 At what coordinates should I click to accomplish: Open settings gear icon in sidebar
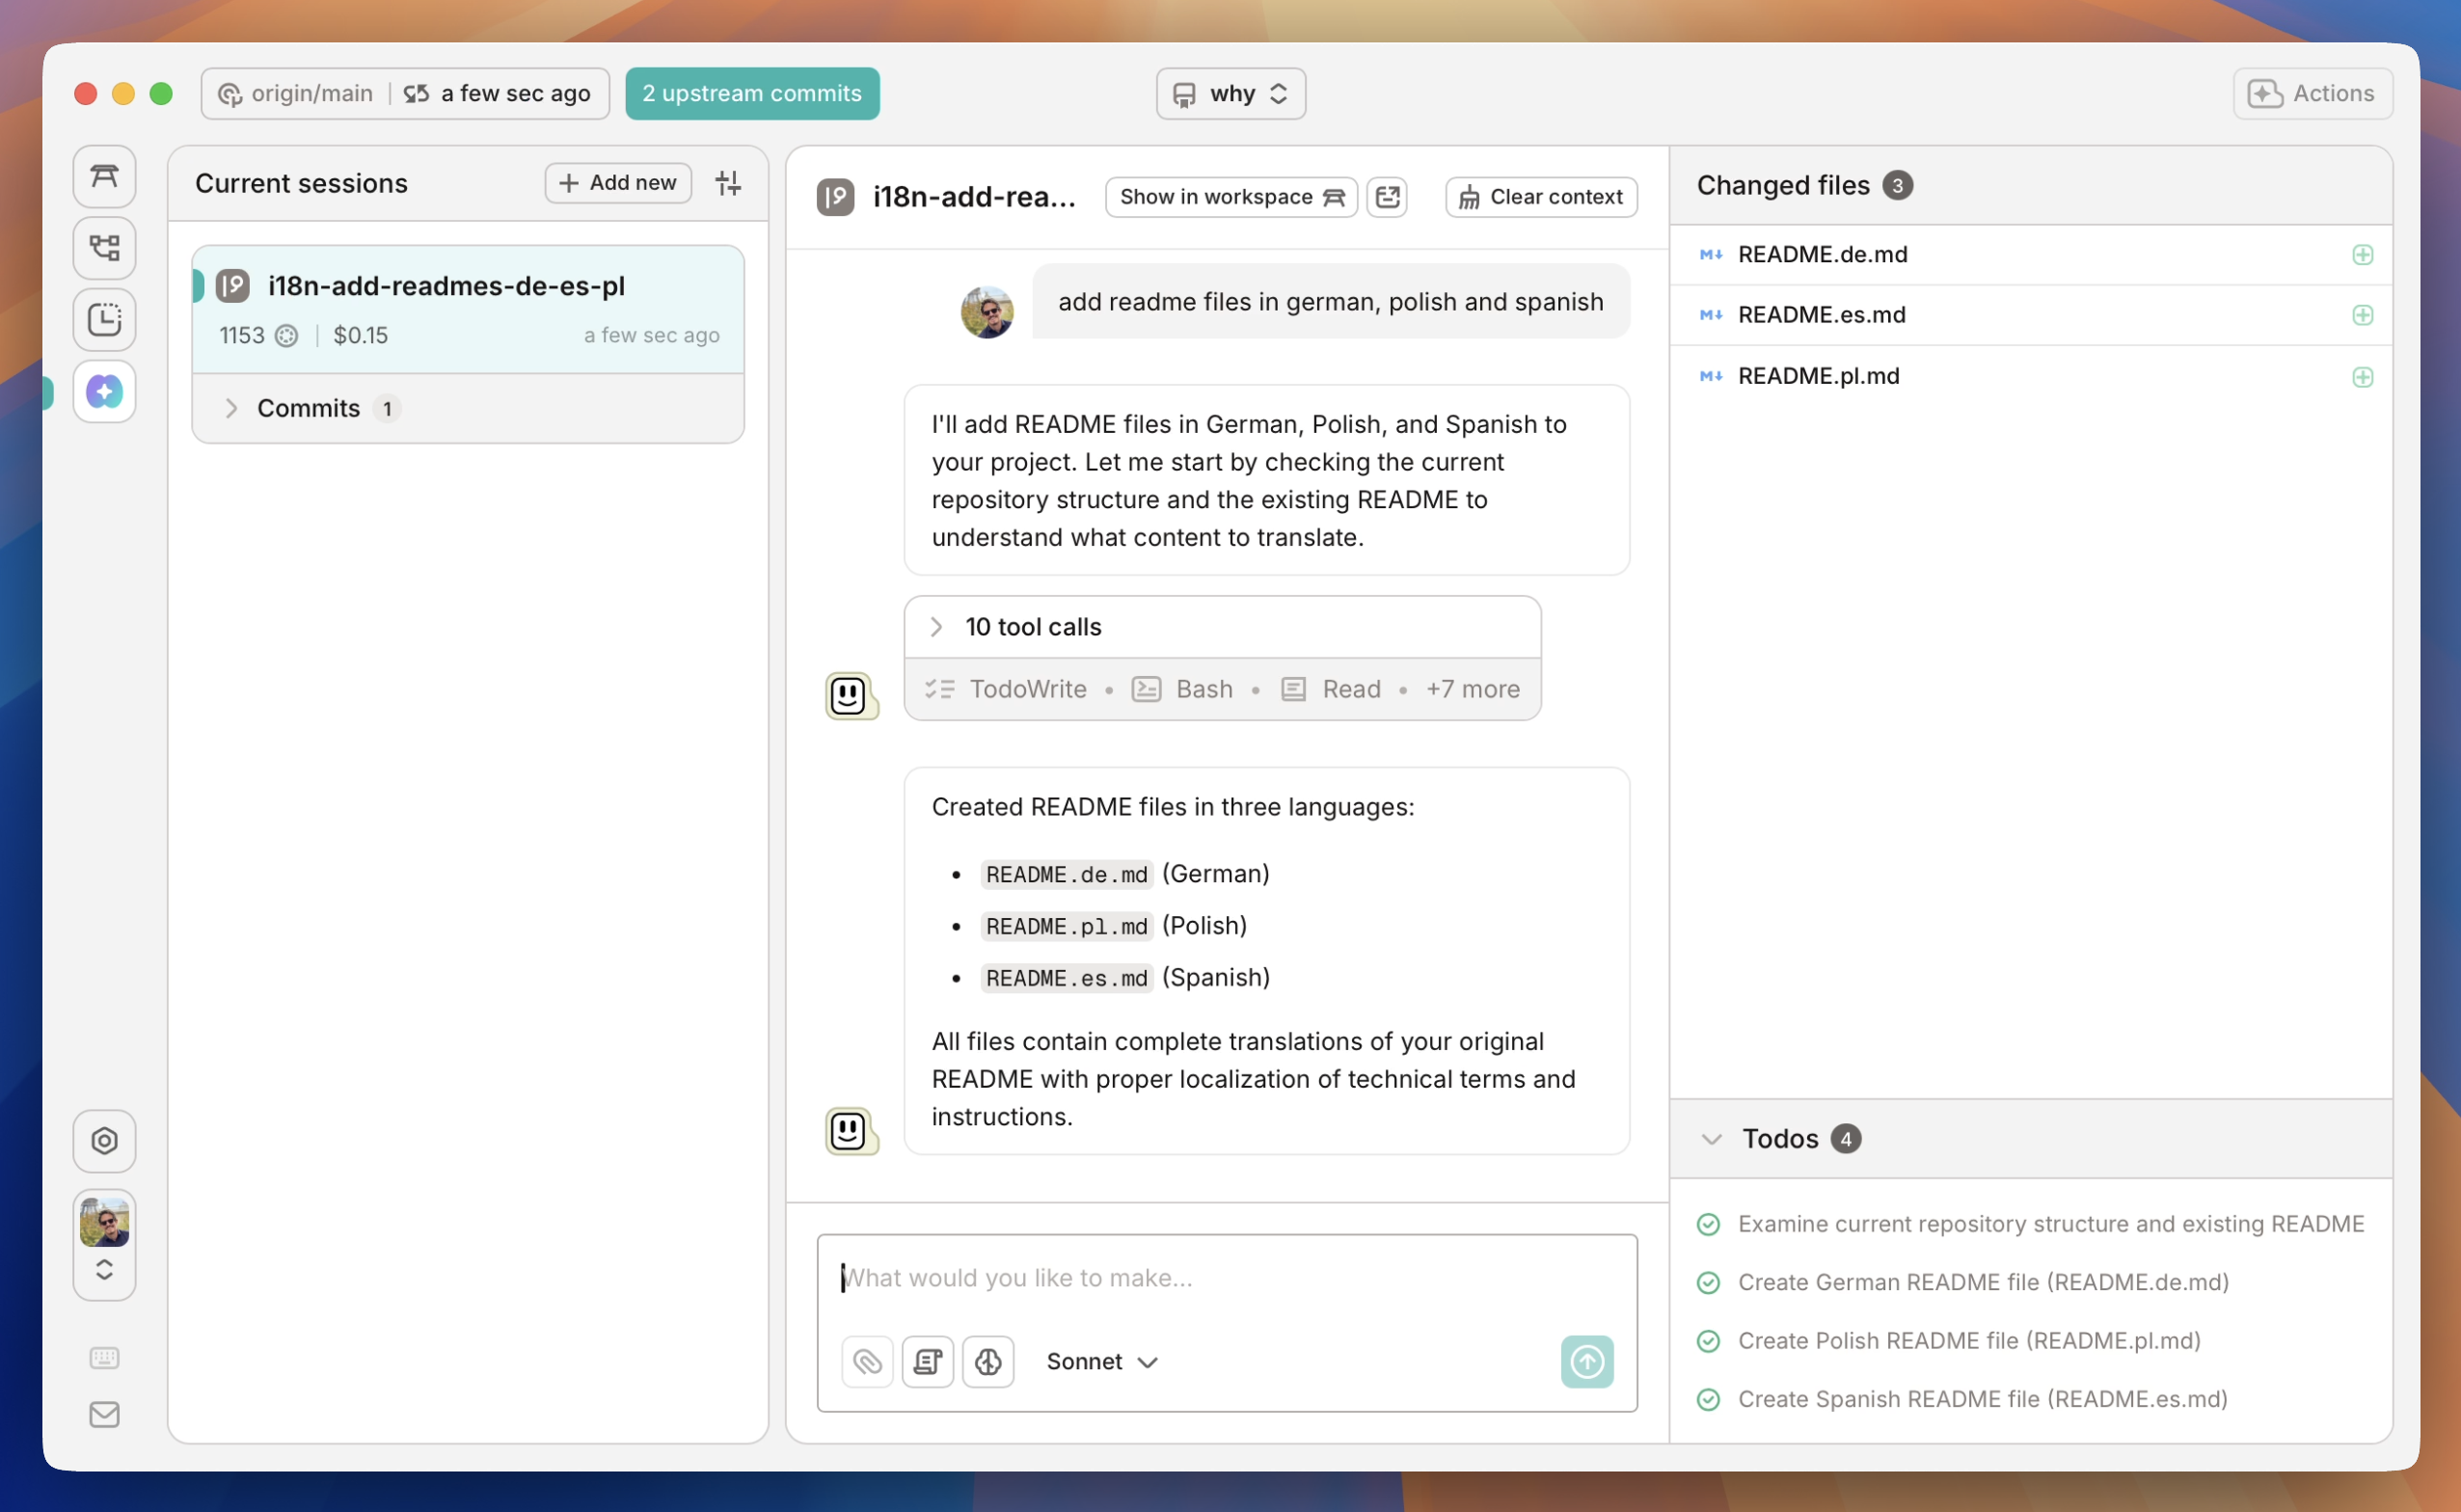[x=104, y=1141]
